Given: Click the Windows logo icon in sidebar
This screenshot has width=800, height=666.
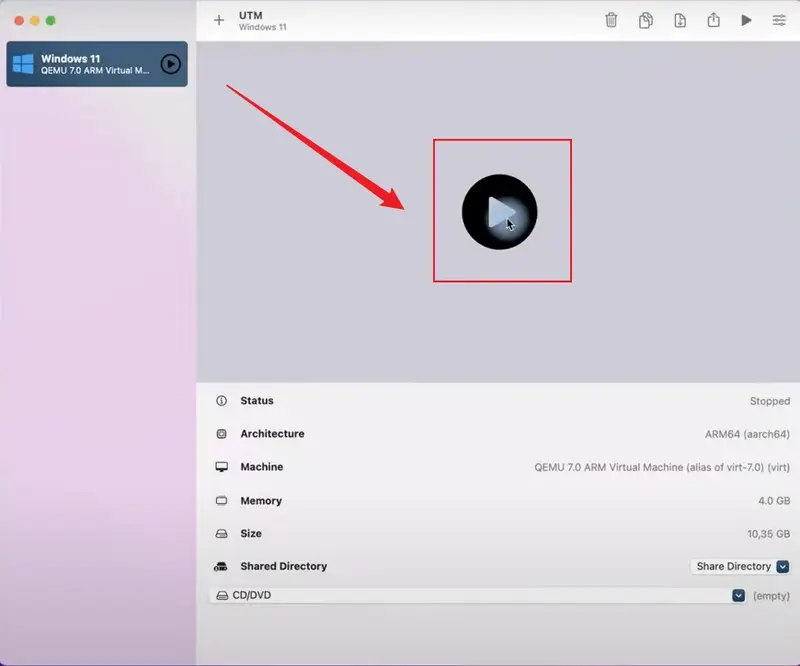Looking at the screenshot, I should coord(23,64).
